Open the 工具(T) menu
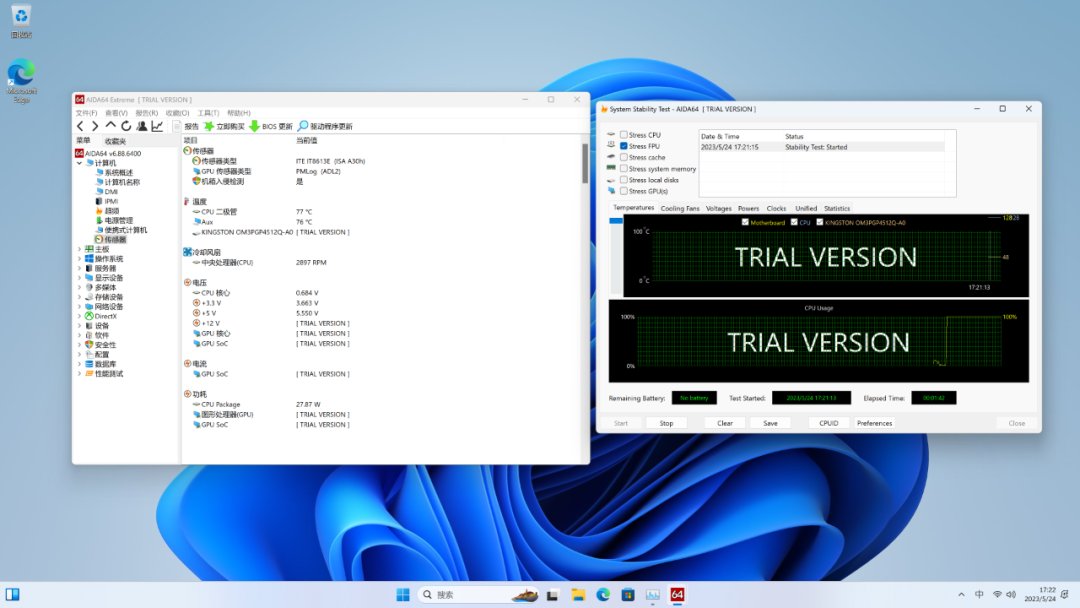The image size is (1080, 608). 208,113
